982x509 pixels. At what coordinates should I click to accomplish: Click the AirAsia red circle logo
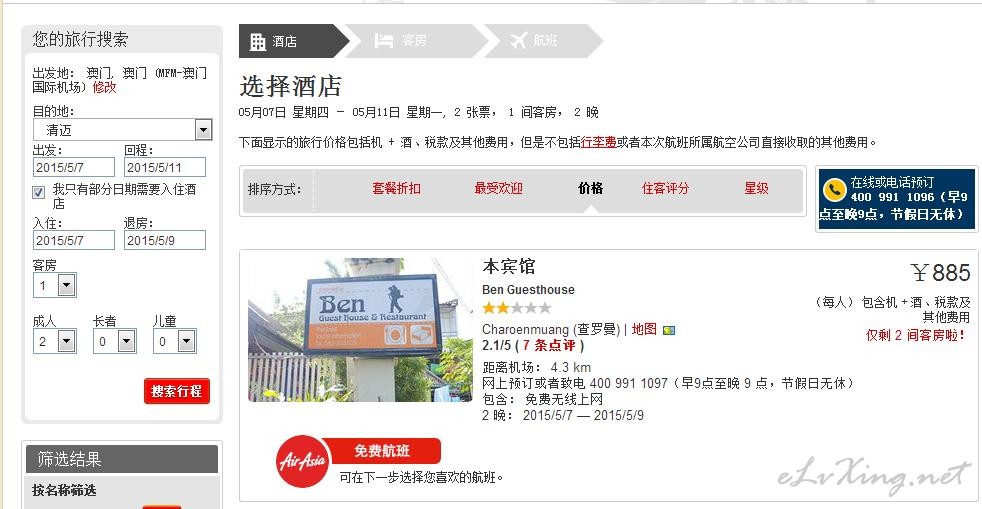click(302, 461)
